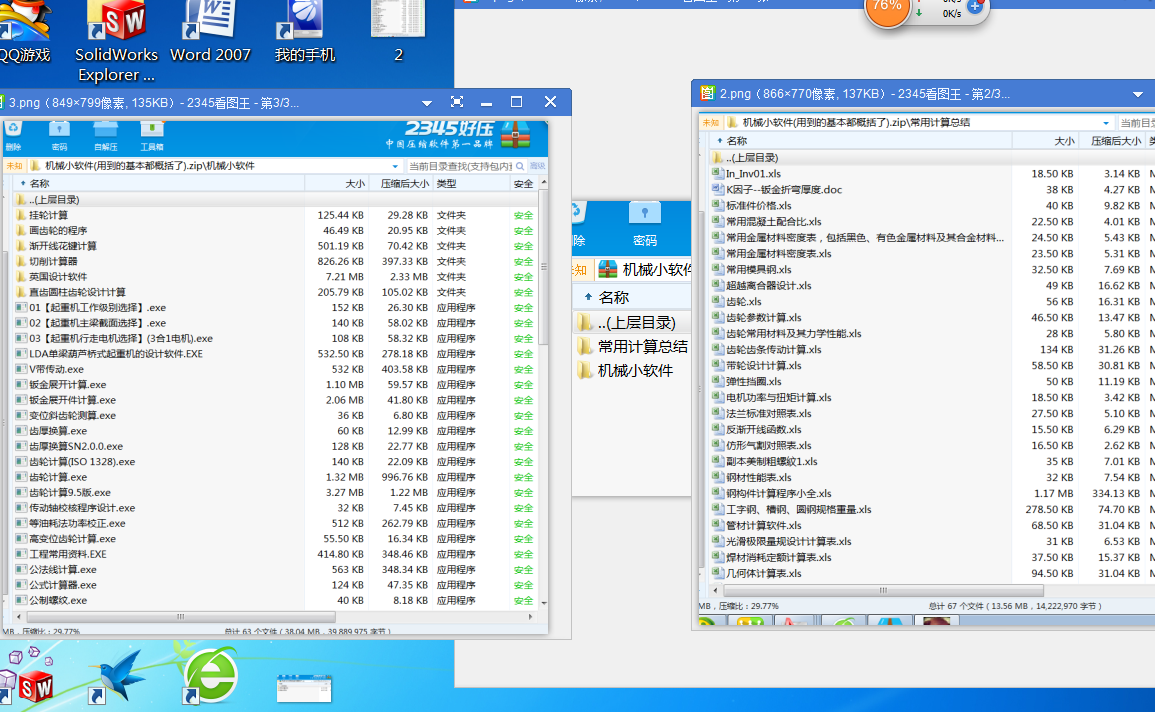Click 密码 password icon in 3.png window
Screen dimensions: 1155x712
pos(59,136)
